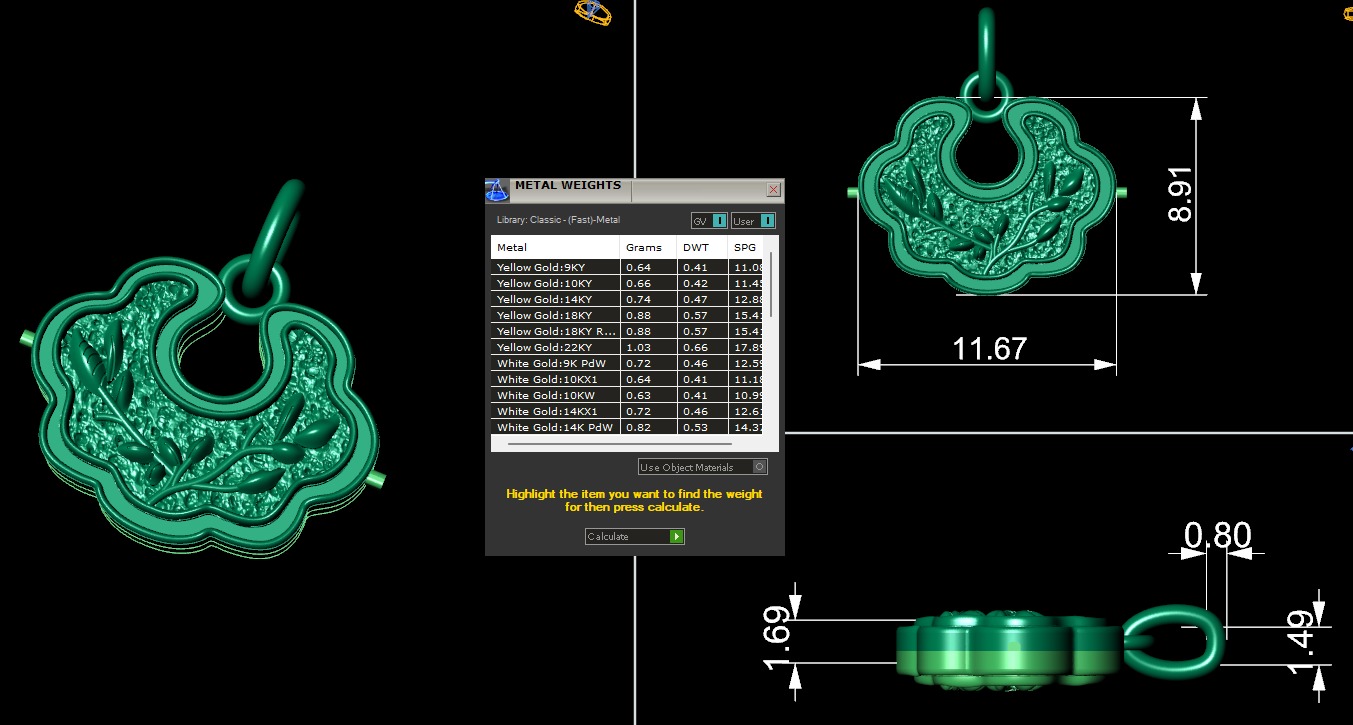Click the 0.80 dimension label
The image size is (1353, 725).
click(1217, 536)
